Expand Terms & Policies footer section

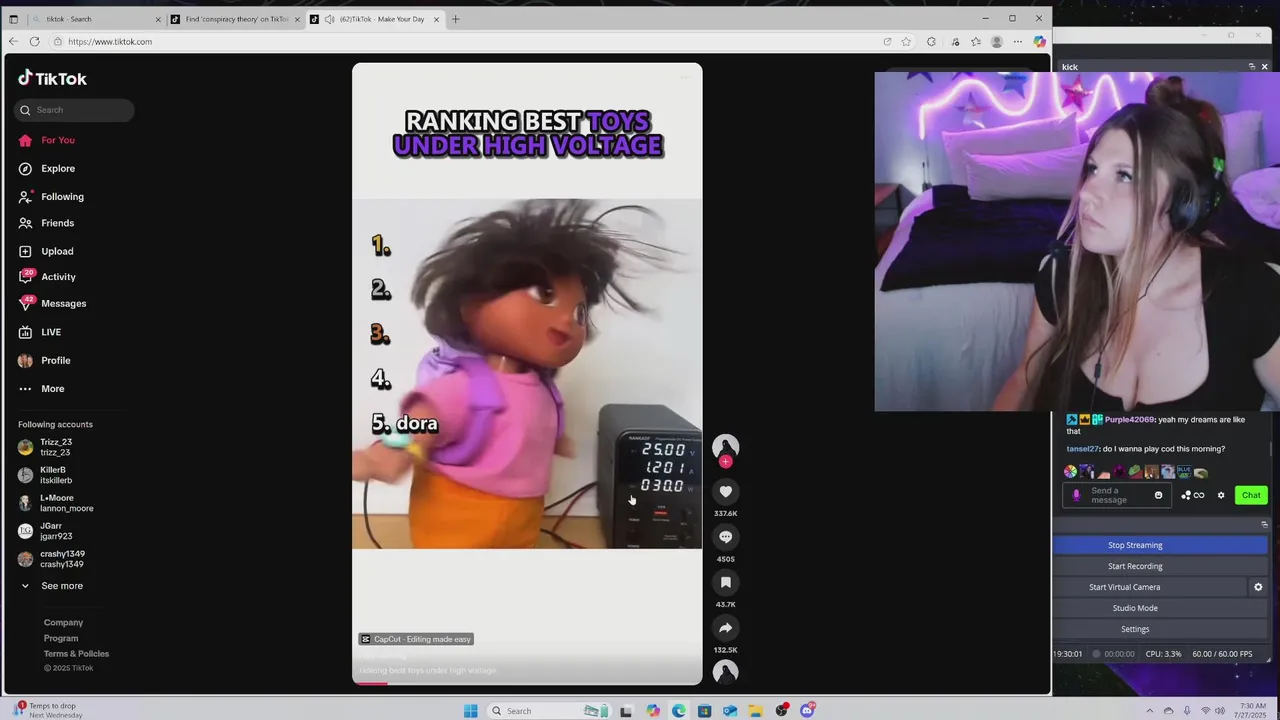(x=76, y=654)
